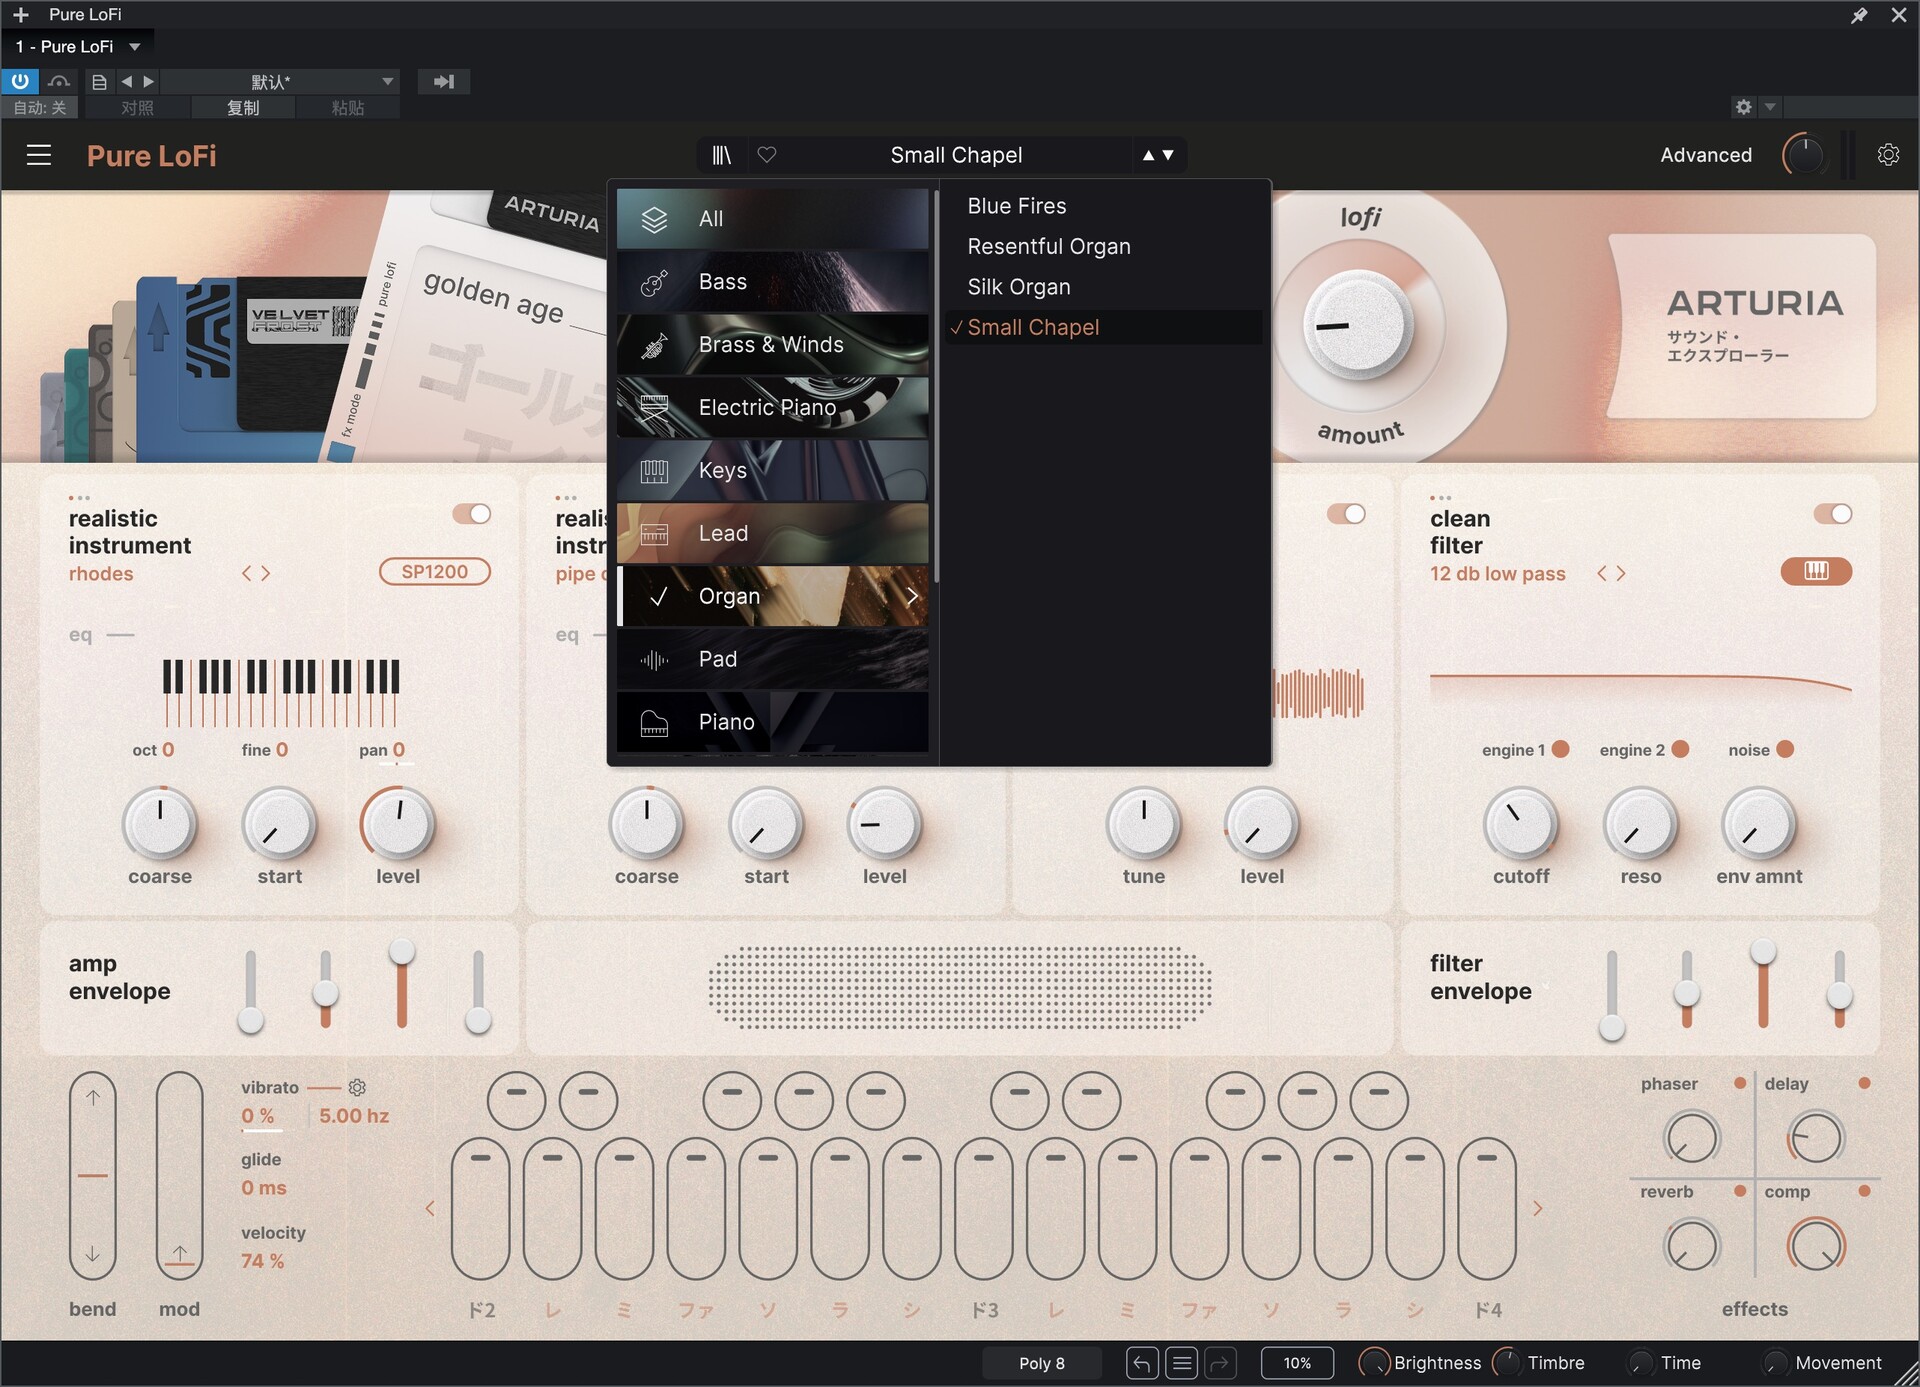Open the Pure LoFi hamburger menu
Viewport: 1920px width, 1387px height.
coord(39,155)
